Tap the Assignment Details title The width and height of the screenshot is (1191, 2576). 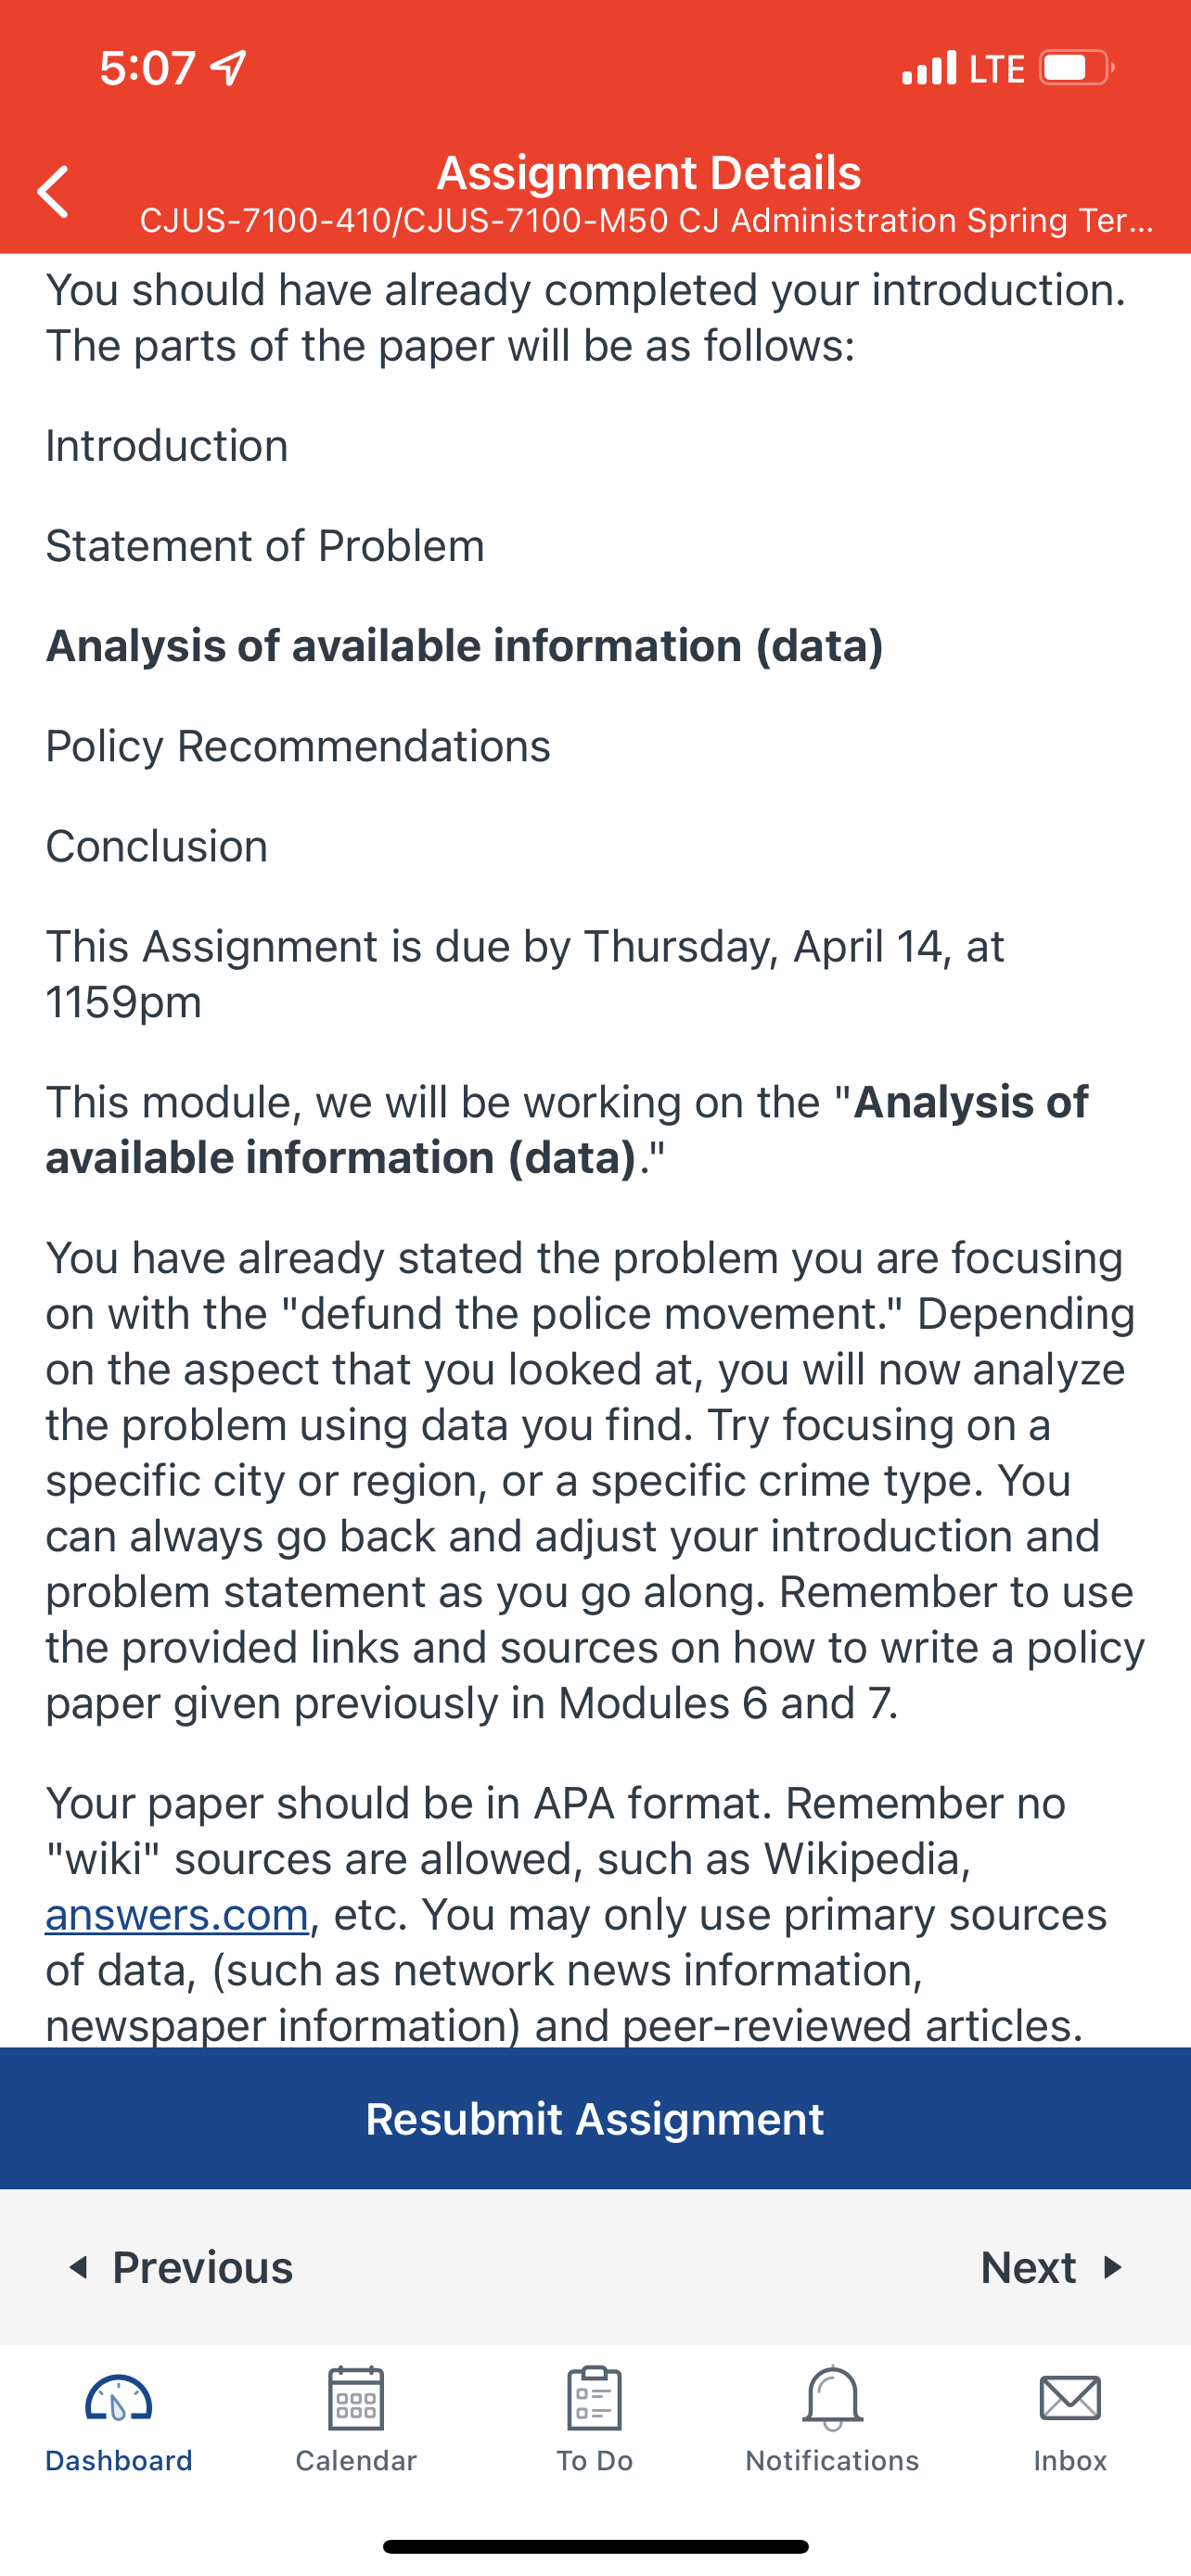[648, 173]
